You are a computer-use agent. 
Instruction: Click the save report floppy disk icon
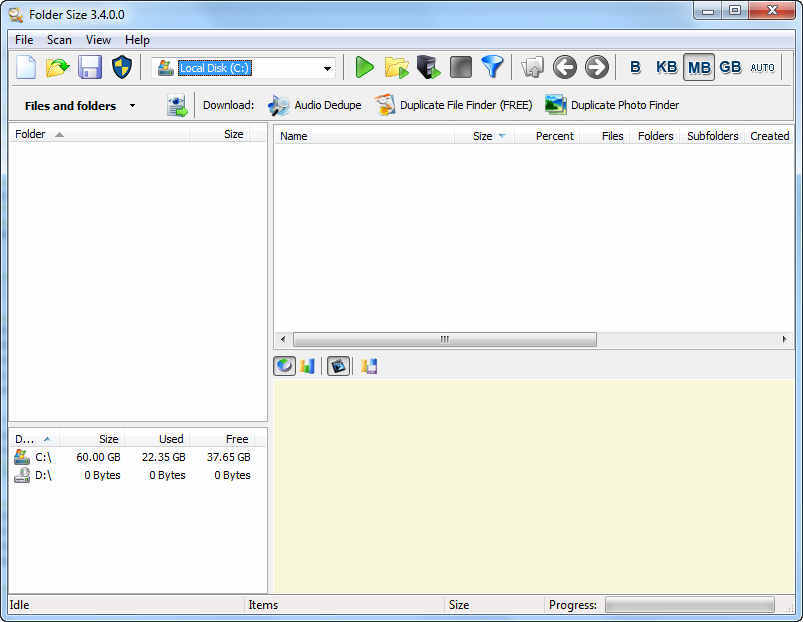(90, 67)
